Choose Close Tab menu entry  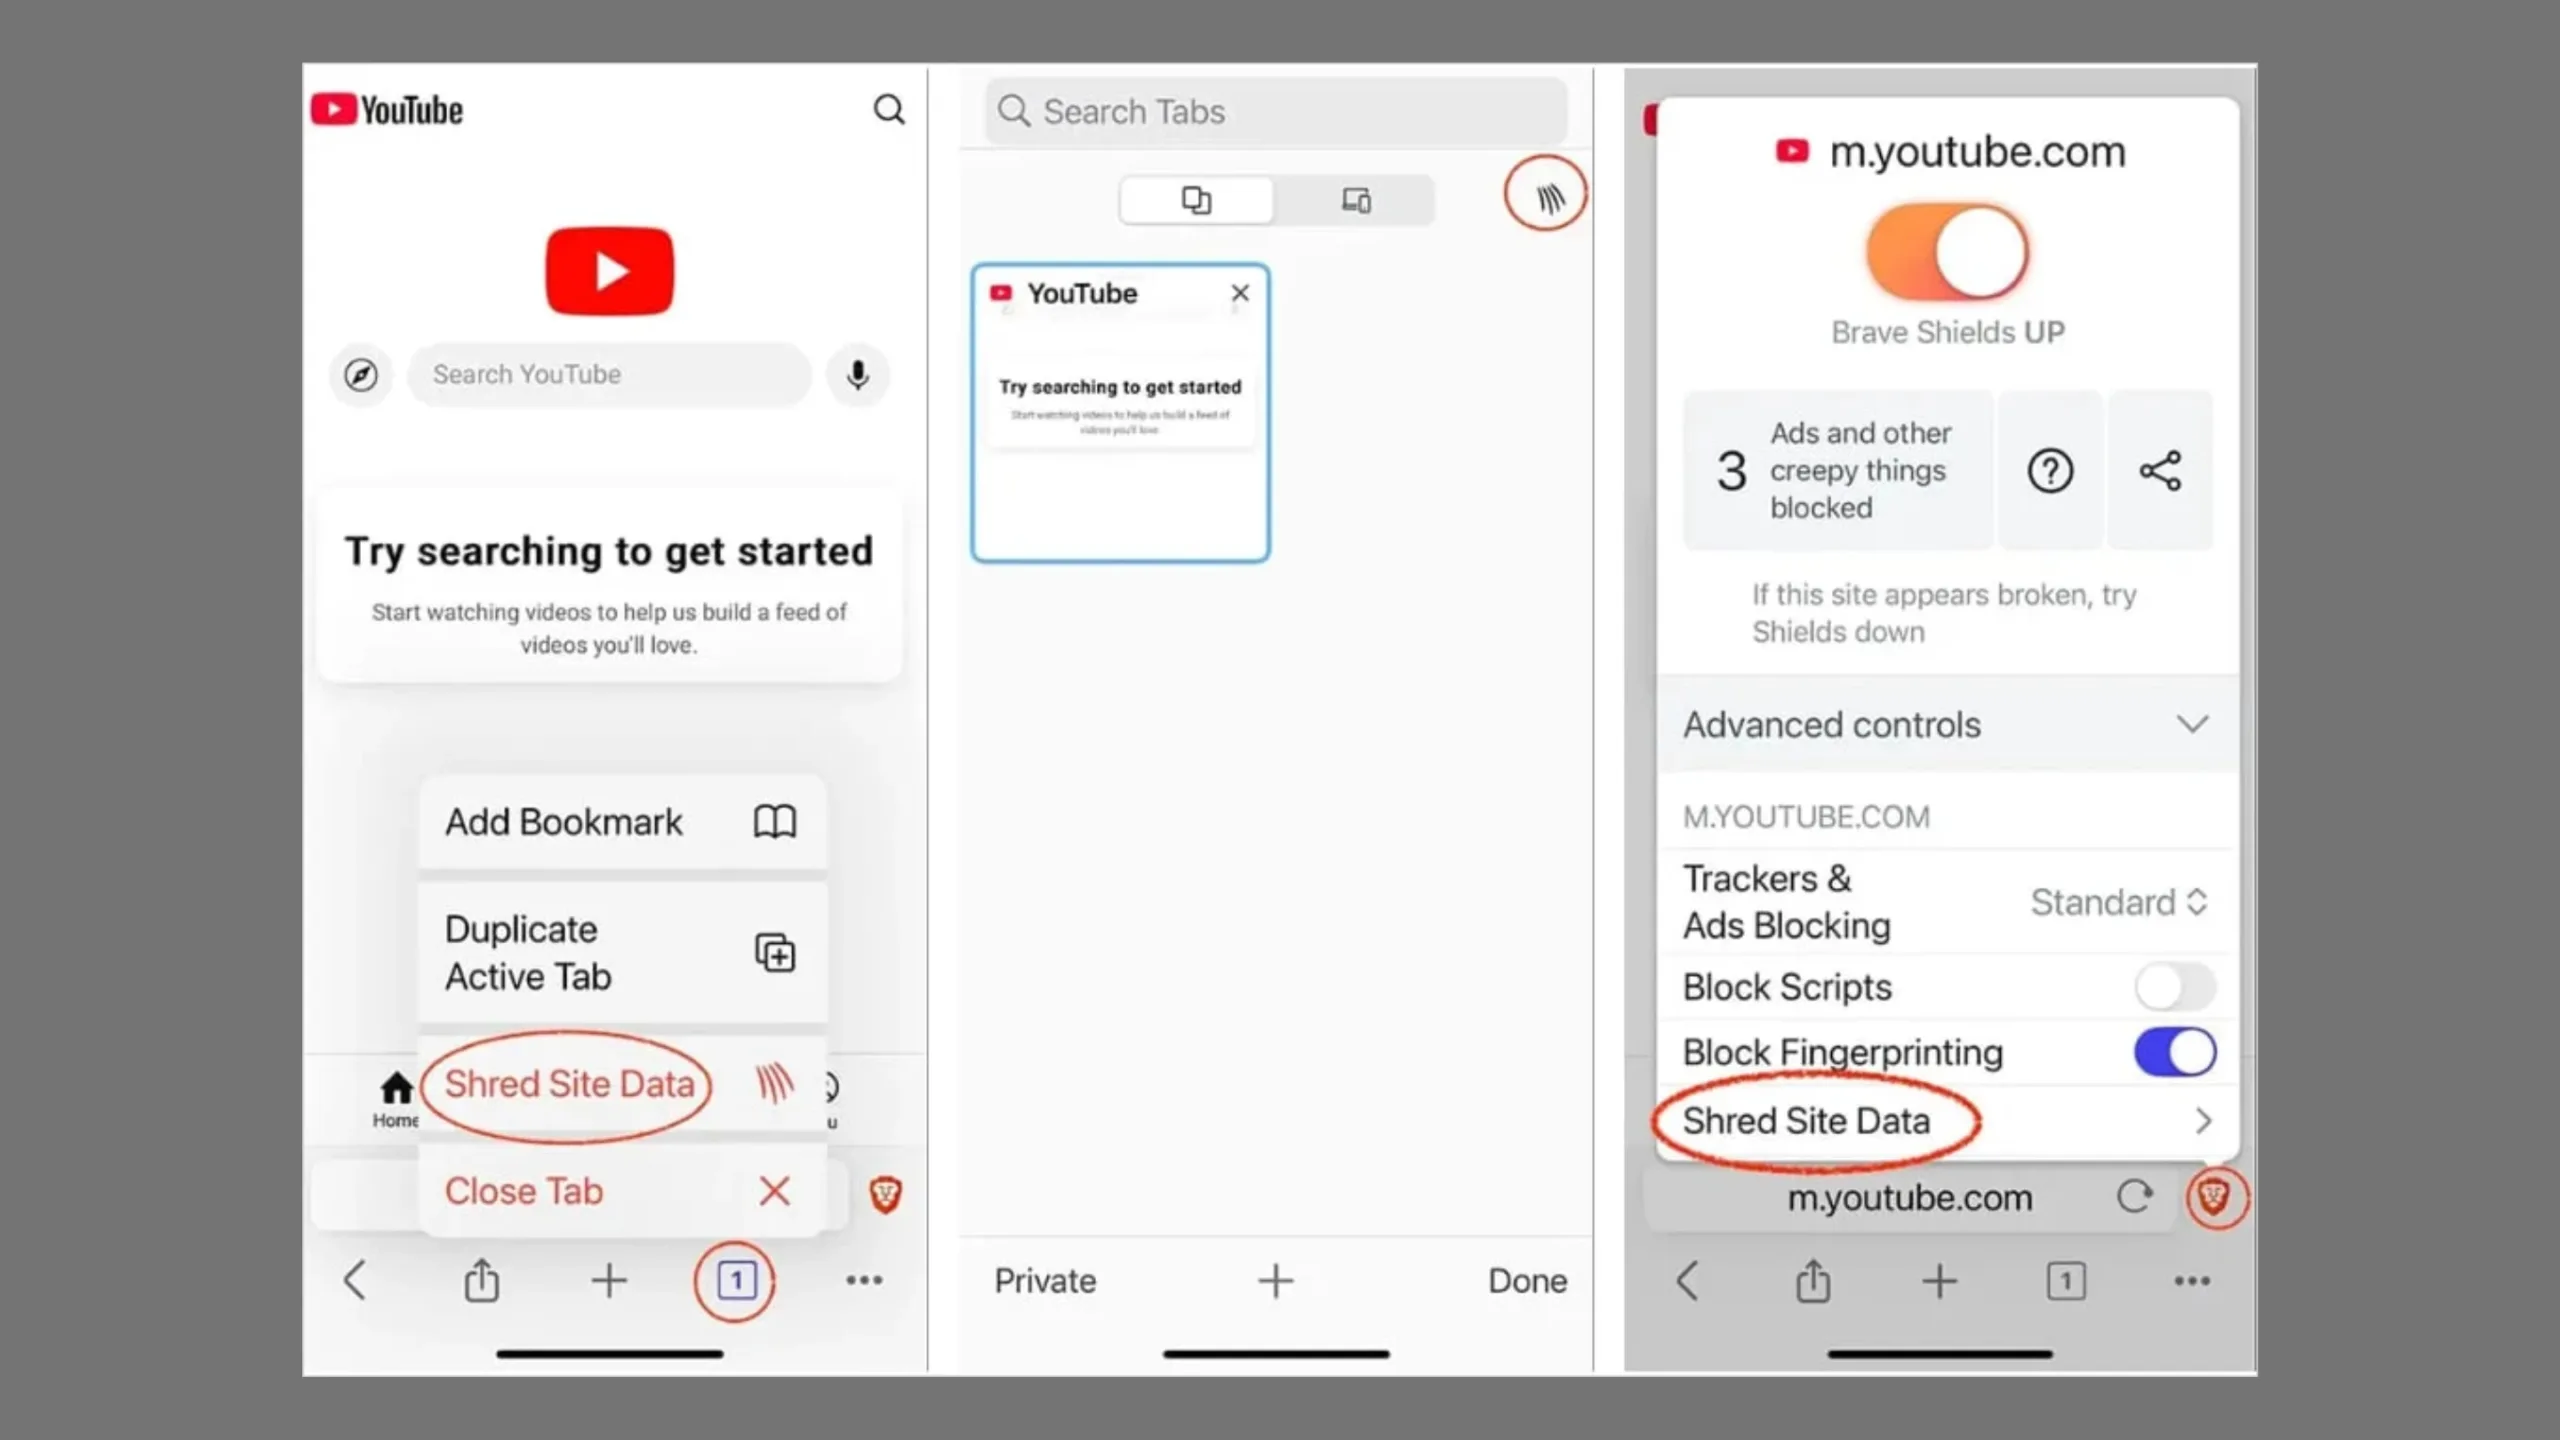622,1191
